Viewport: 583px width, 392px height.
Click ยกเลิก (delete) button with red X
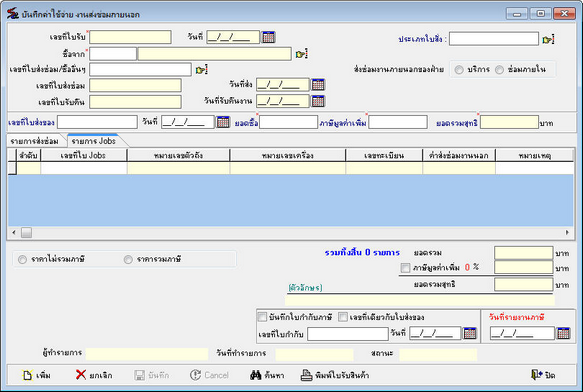pyautogui.click(x=94, y=375)
